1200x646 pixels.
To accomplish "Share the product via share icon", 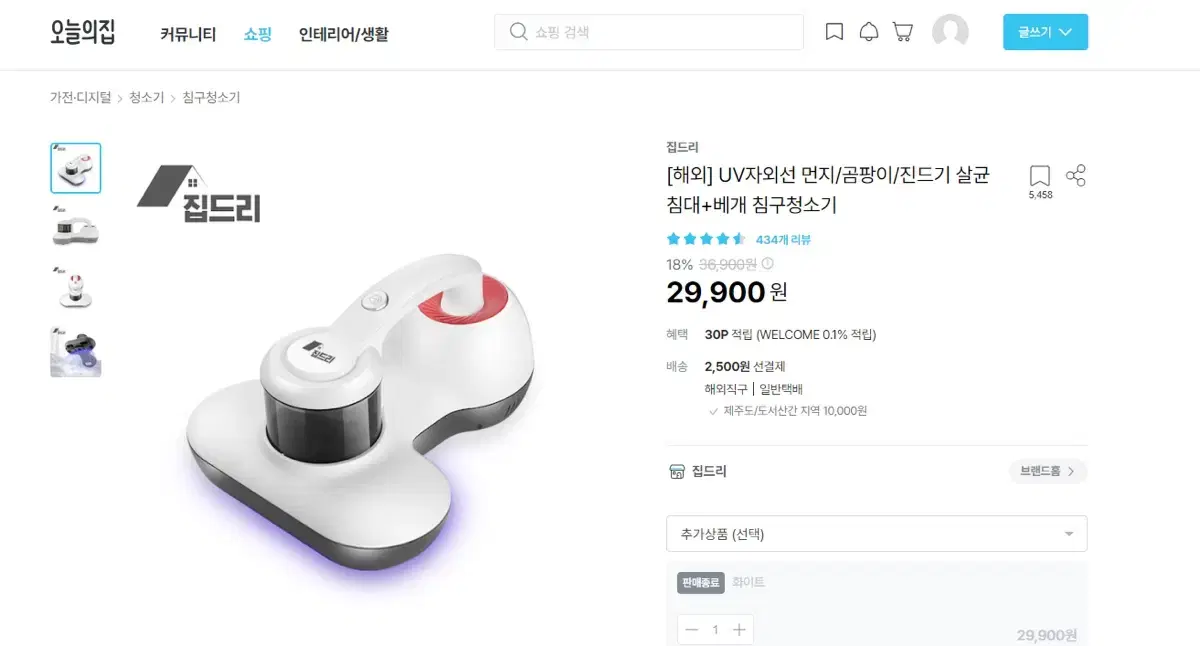I will point(1076,176).
